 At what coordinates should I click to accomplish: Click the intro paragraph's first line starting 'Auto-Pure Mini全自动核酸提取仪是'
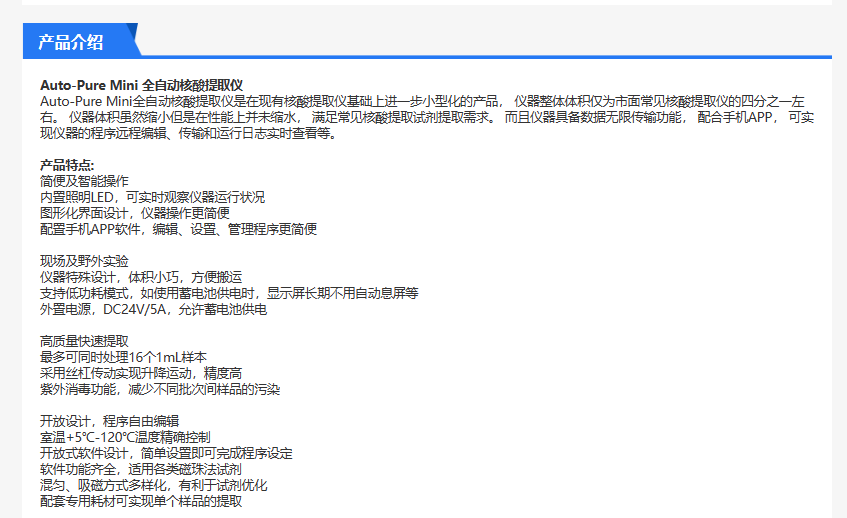pos(422,101)
